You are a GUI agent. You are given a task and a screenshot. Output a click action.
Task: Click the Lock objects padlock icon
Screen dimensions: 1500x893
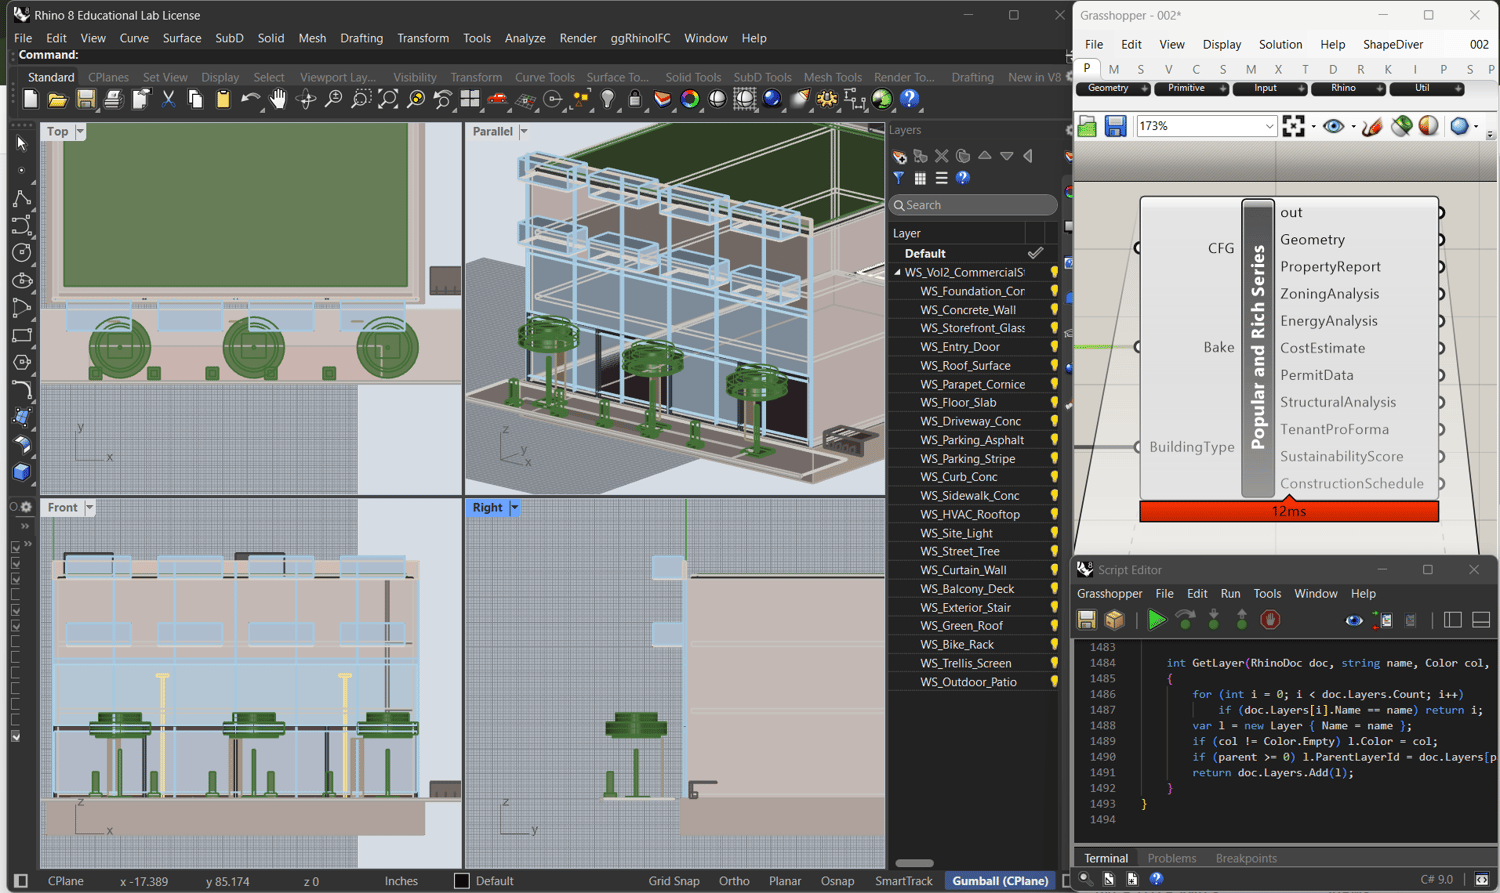[x=634, y=99]
